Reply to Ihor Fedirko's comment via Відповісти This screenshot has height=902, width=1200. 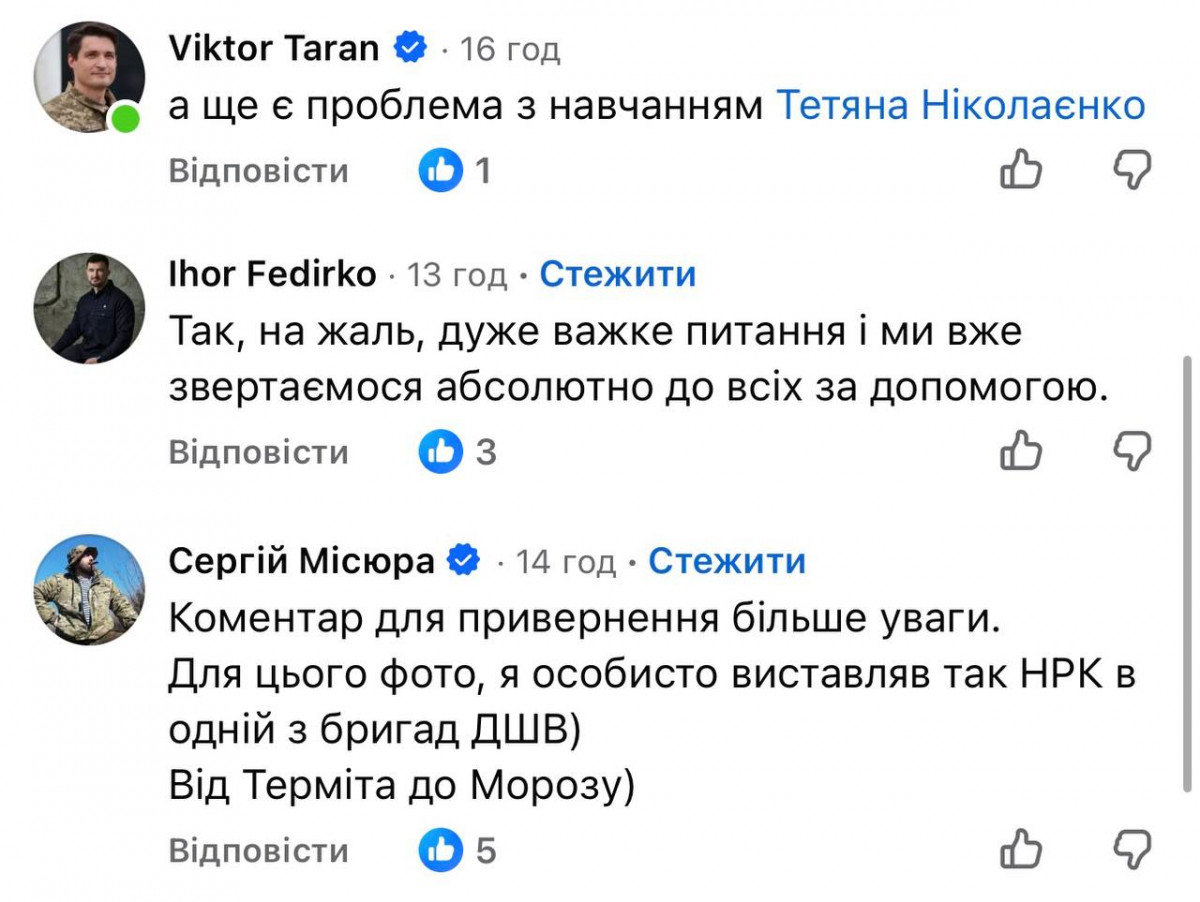(x=258, y=452)
